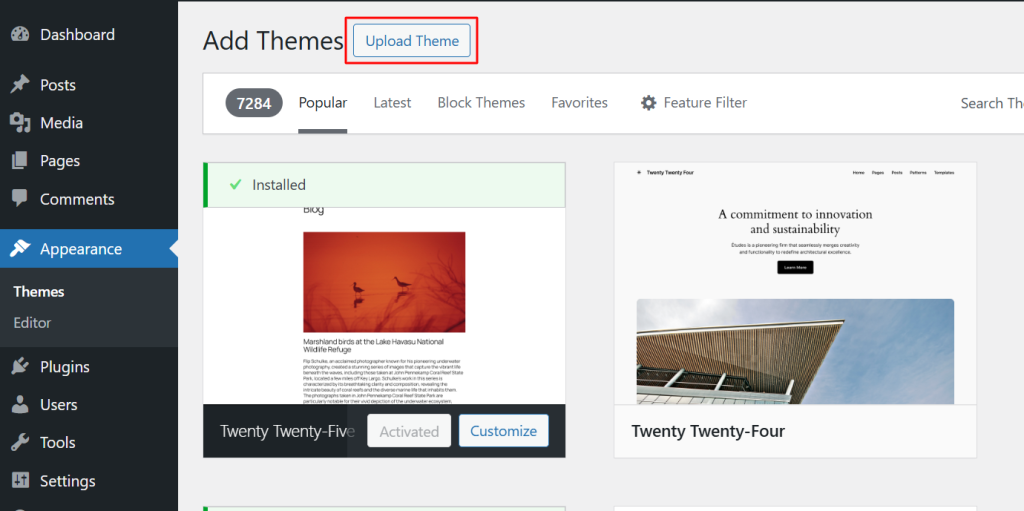Click the Search Themes input field
The height and width of the screenshot is (511, 1024).
(x=990, y=103)
